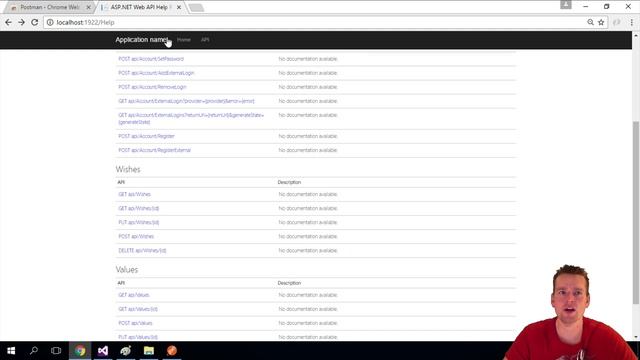This screenshot has width=640, height=360.
Task: Open GET api/Account/ExternalLogin provider link
Action: coord(186,101)
